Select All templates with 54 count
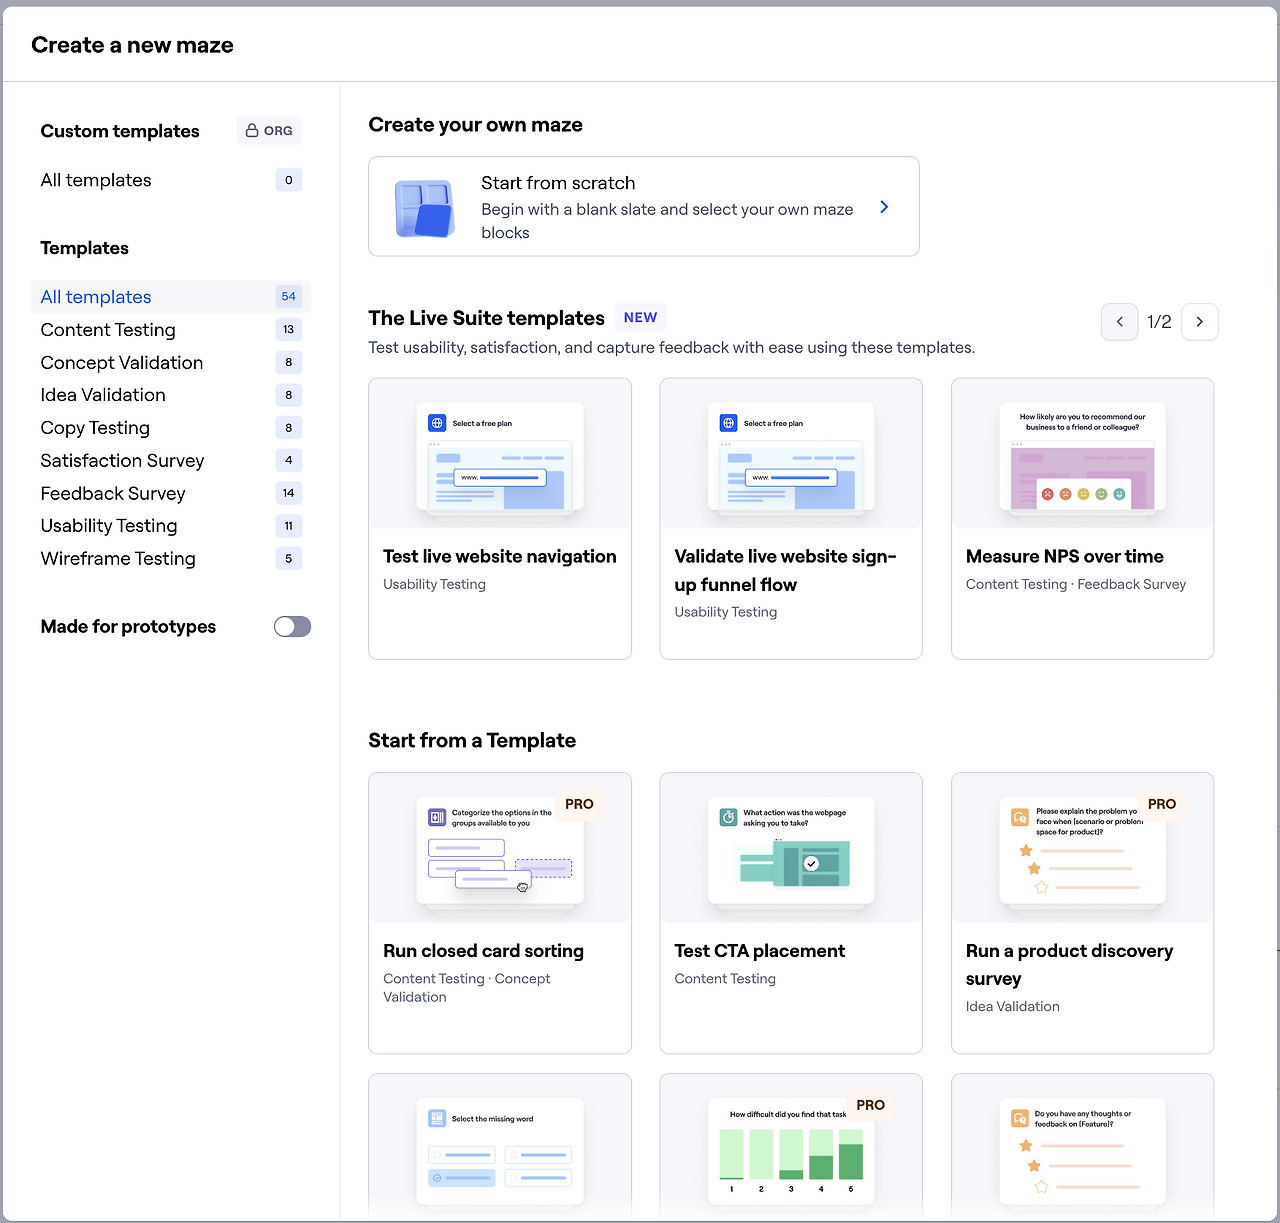Screen dimensions: 1280x1223 171,297
